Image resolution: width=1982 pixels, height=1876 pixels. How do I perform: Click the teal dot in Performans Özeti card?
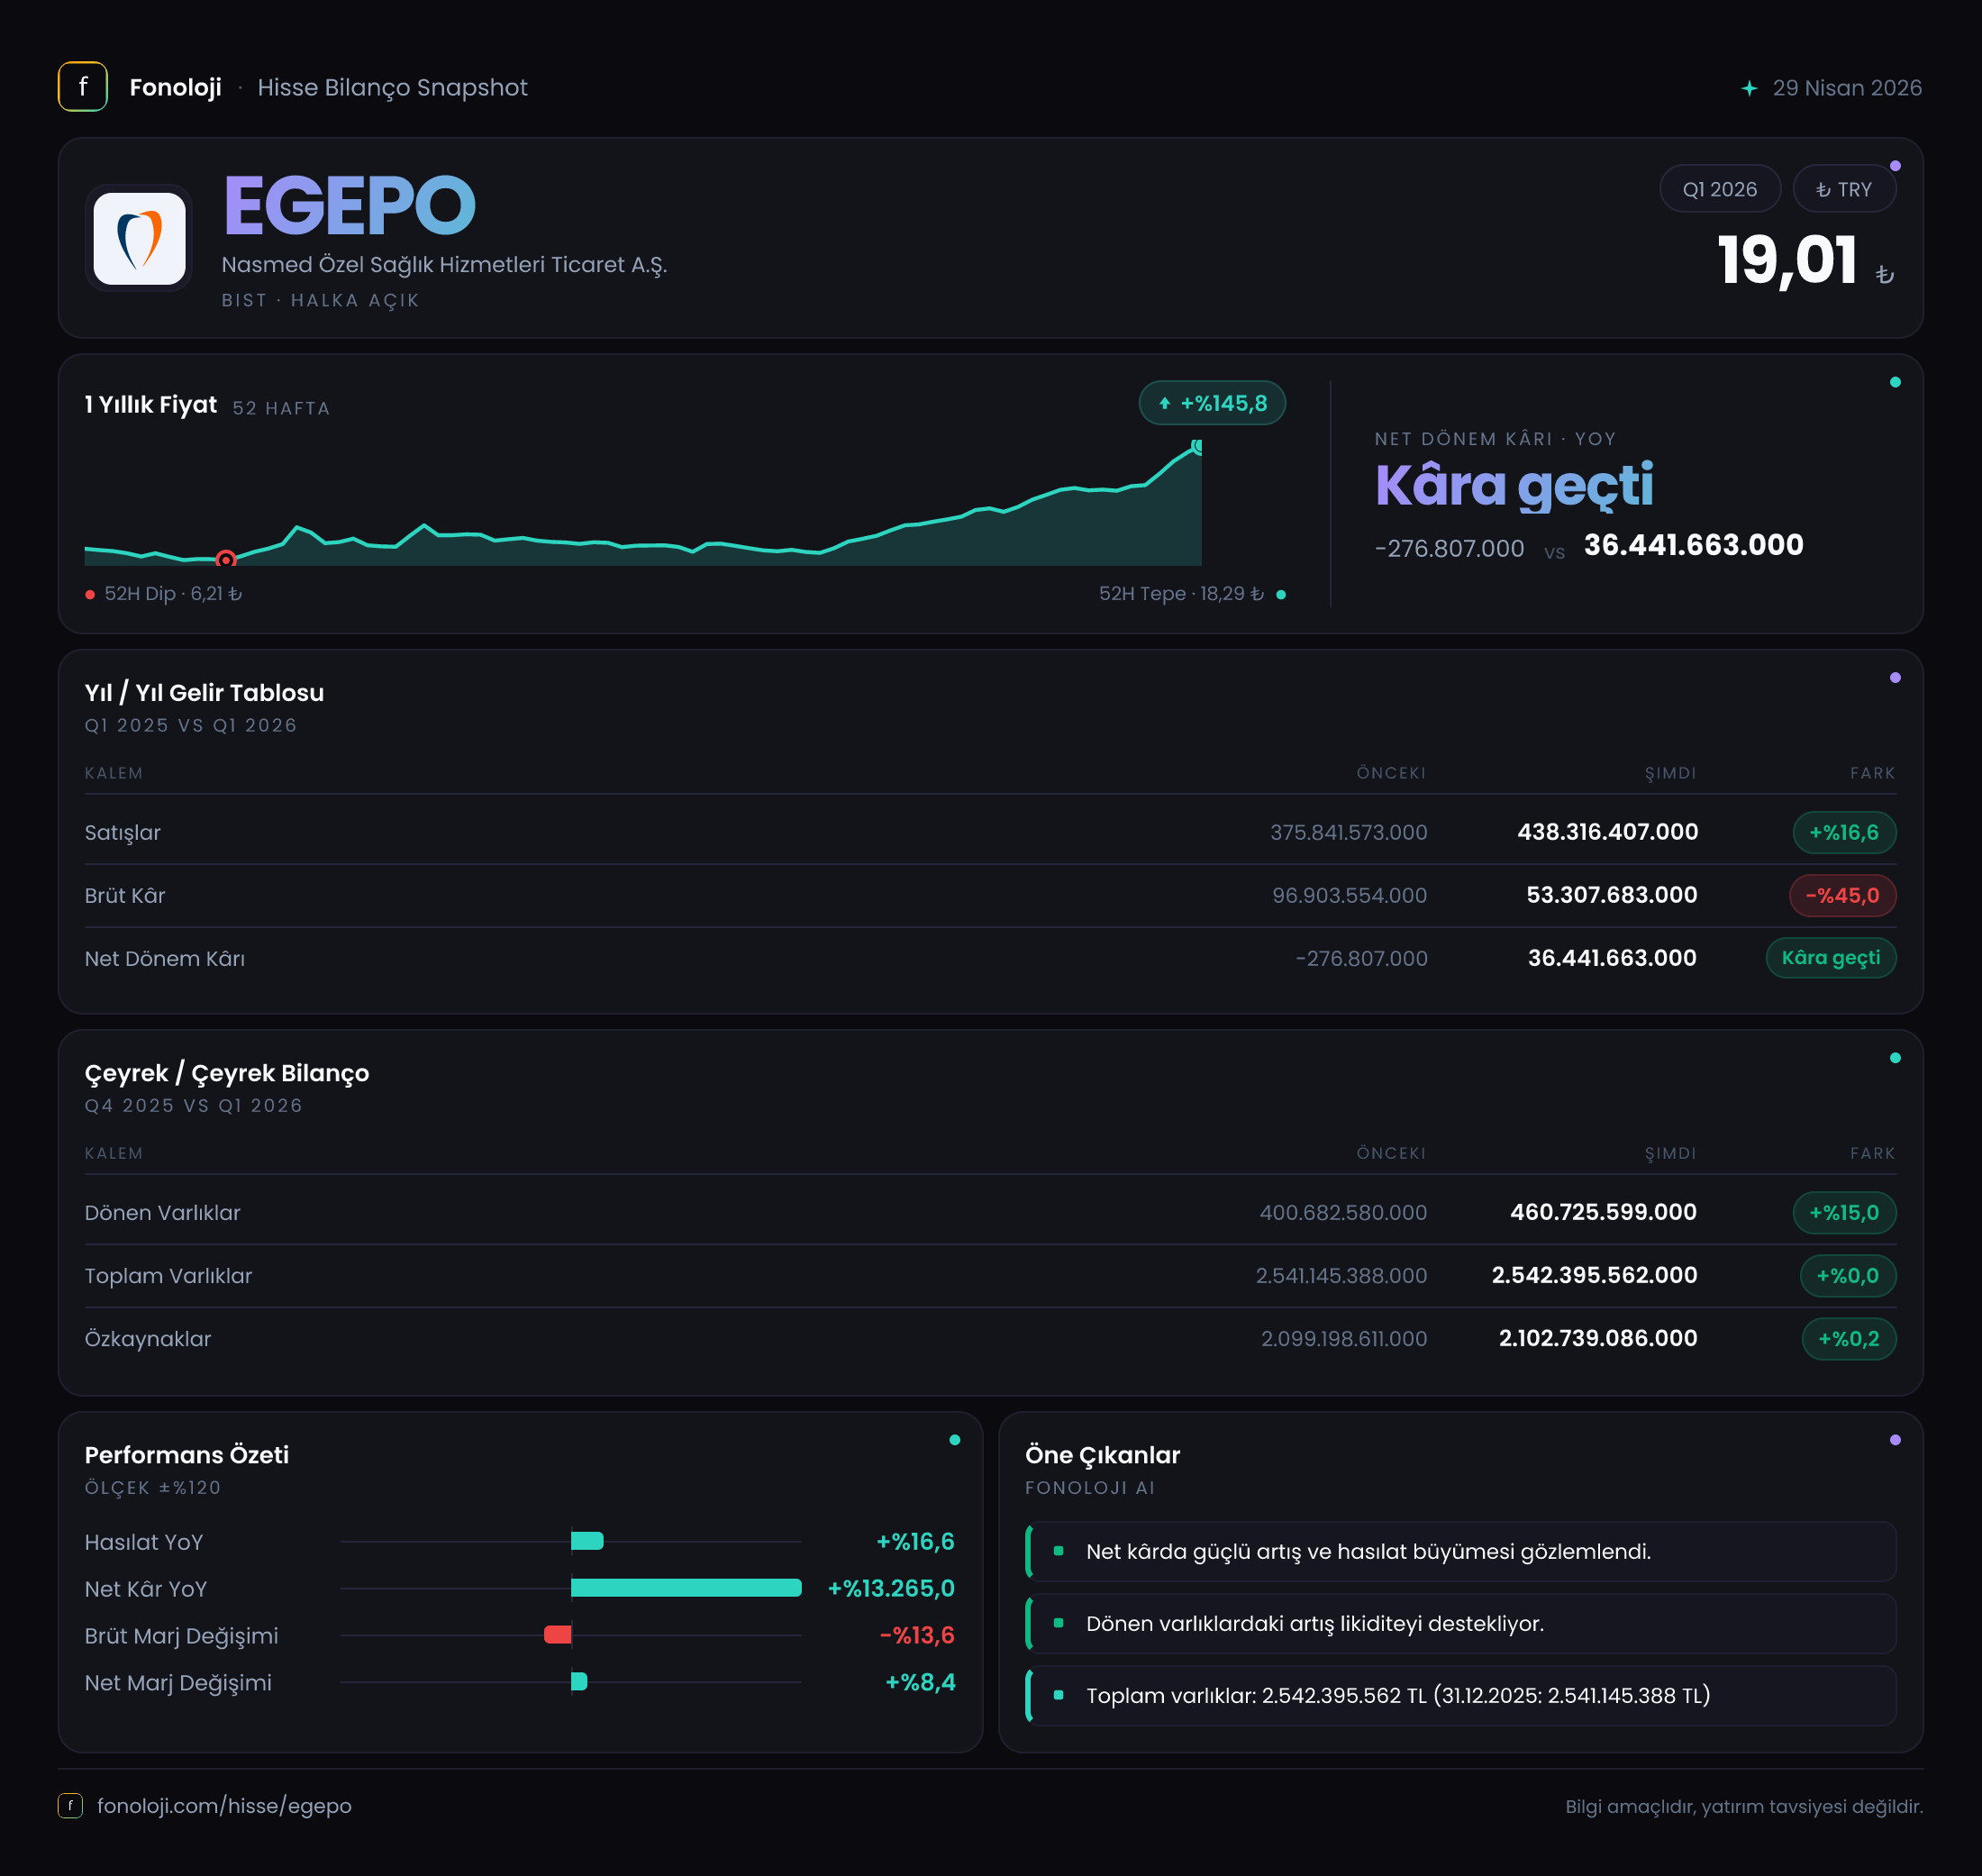point(955,1440)
